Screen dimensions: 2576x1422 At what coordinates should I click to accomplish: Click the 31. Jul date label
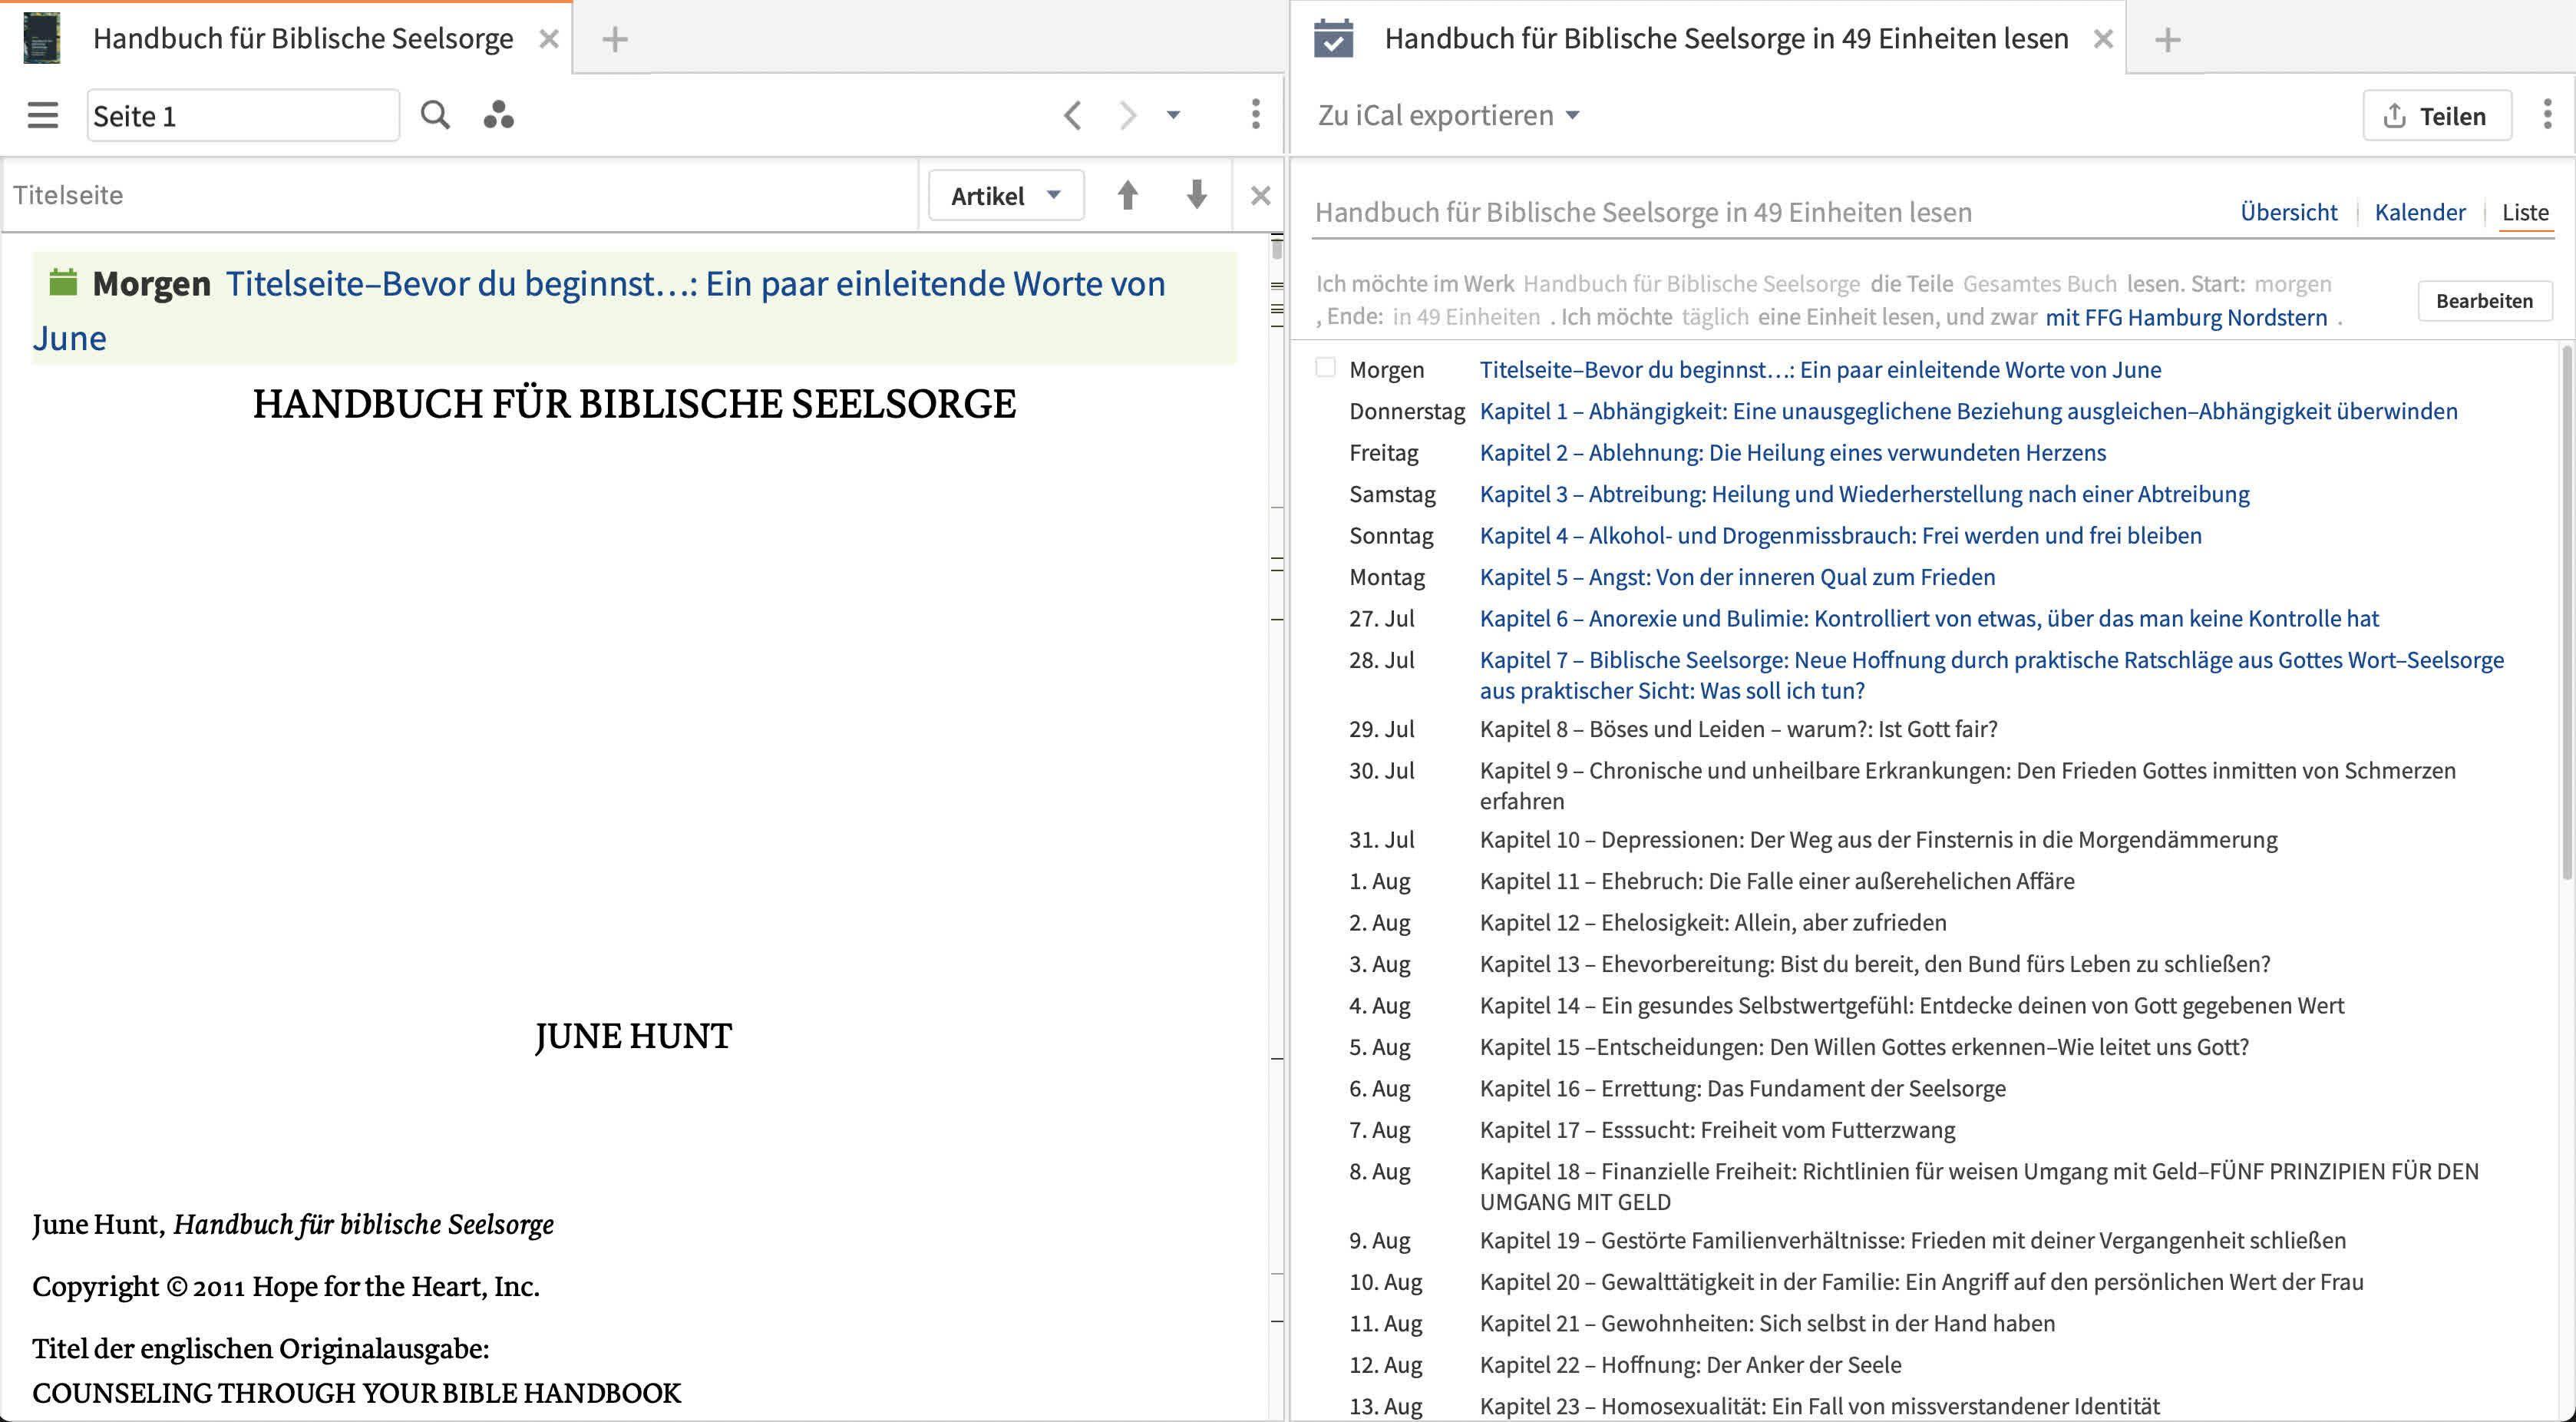coord(1381,839)
